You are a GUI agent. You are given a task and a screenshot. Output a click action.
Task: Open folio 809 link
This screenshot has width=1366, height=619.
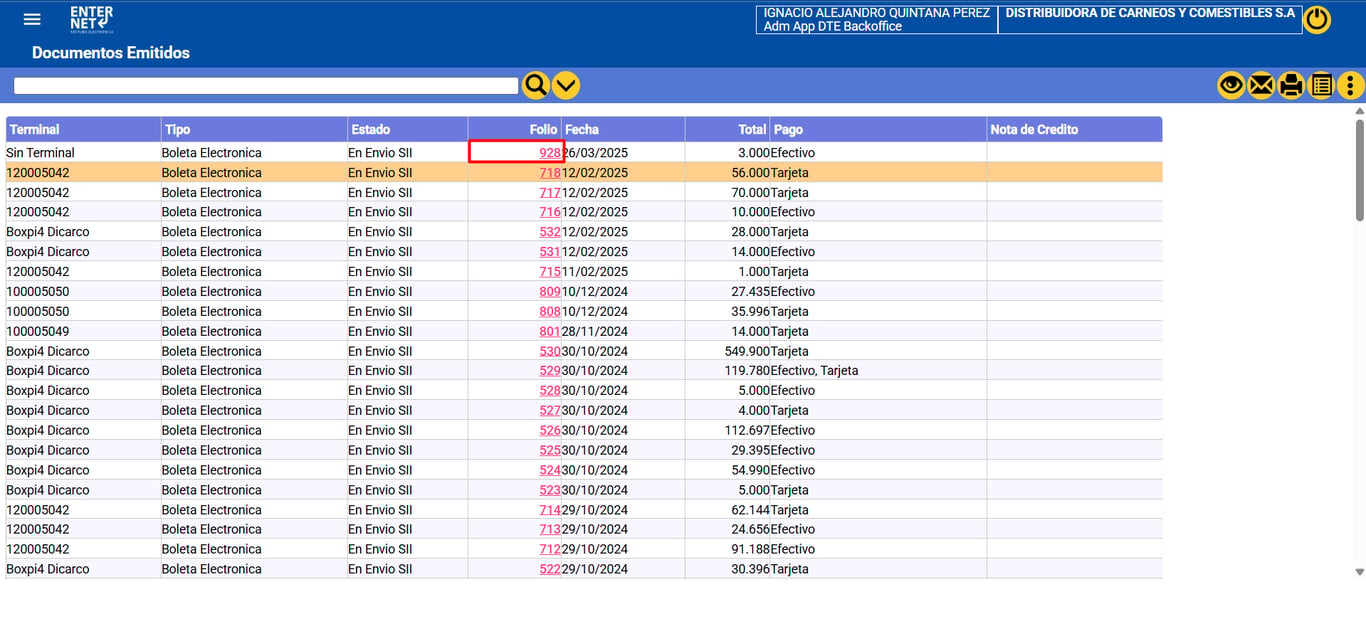tap(550, 292)
